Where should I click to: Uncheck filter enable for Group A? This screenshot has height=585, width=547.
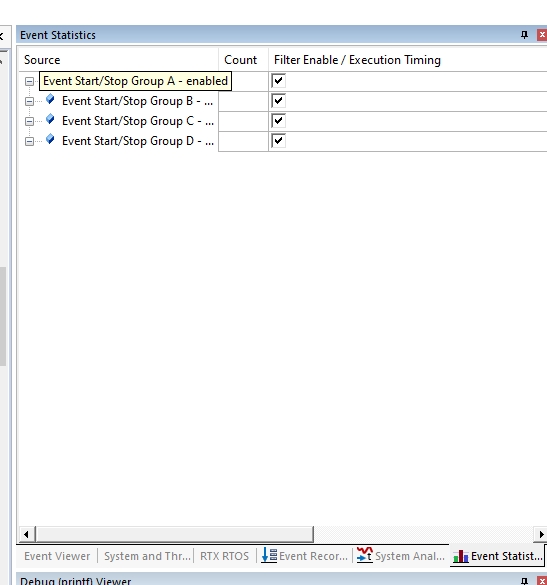(x=278, y=81)
